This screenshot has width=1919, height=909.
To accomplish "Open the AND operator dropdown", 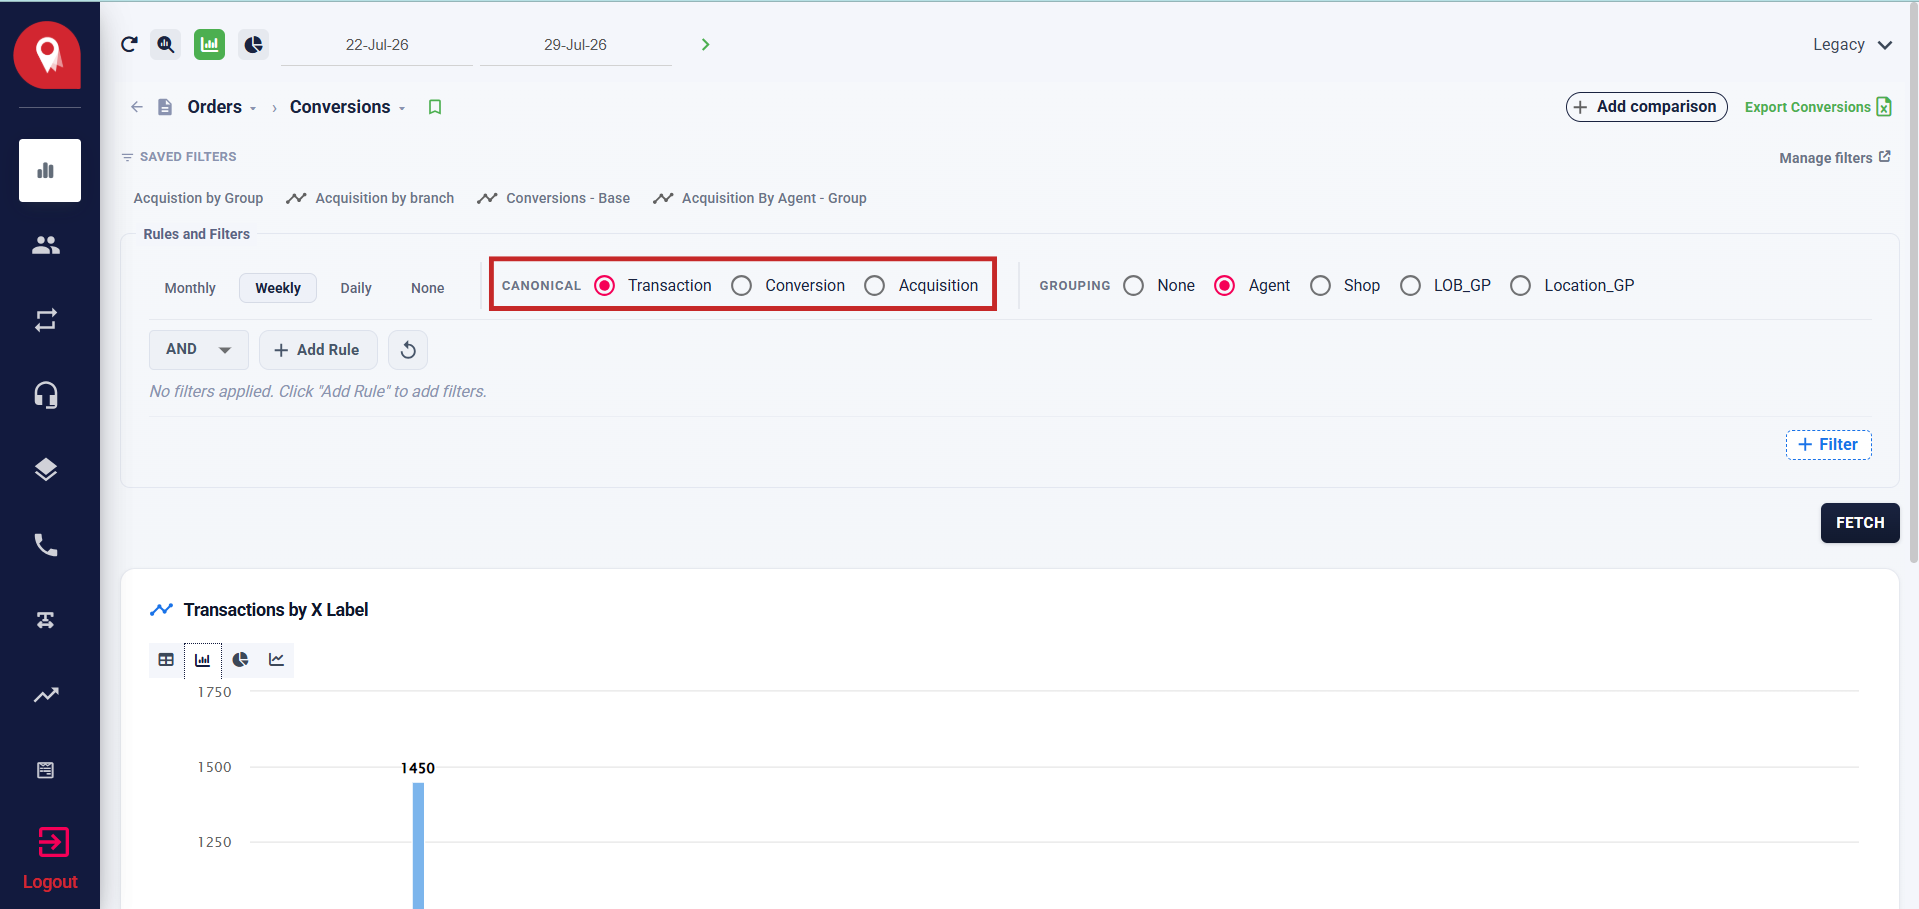I will click(199, 350).
